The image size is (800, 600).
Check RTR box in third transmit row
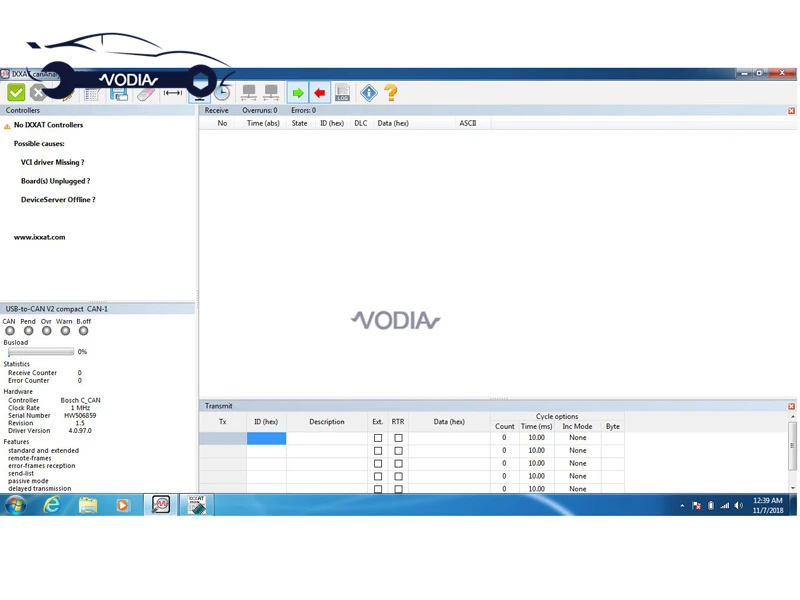398,463
